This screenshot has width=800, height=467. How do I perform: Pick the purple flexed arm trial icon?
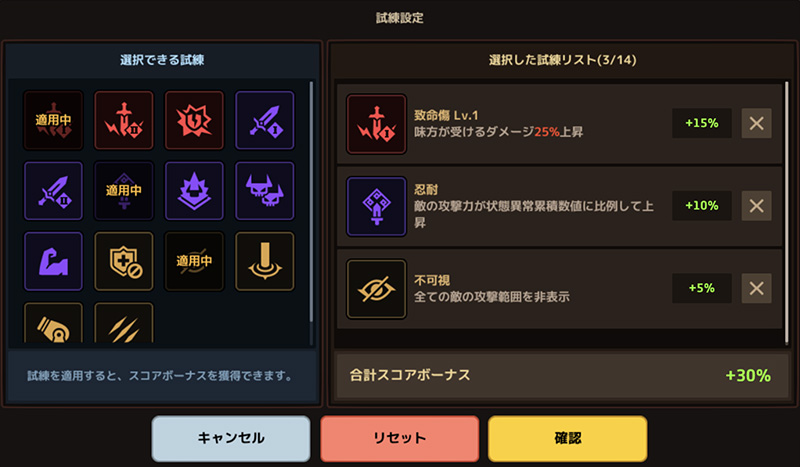(x=53, y=261)
